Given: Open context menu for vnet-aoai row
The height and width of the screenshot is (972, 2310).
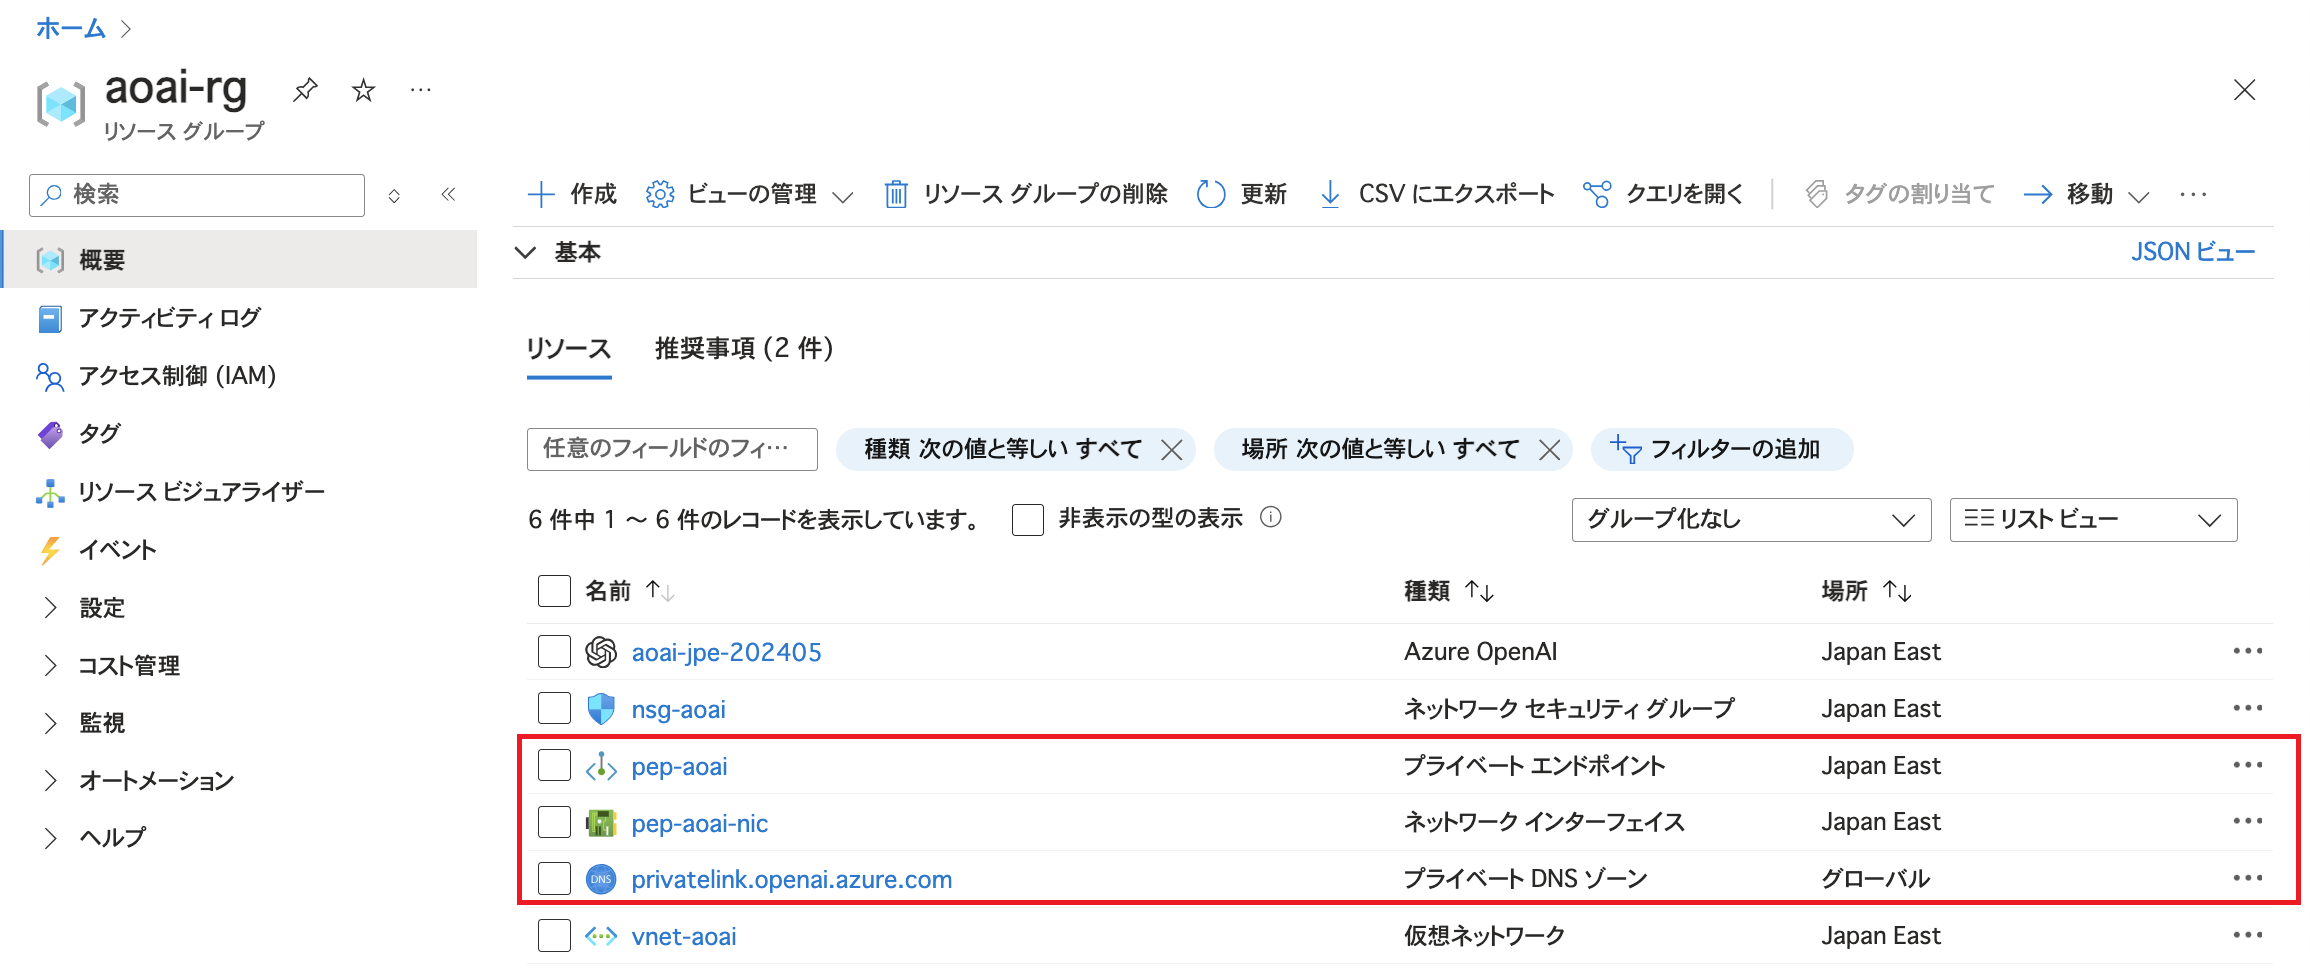Looking at the screenshot, I should pyautogui.click(x=2247, y=936).
